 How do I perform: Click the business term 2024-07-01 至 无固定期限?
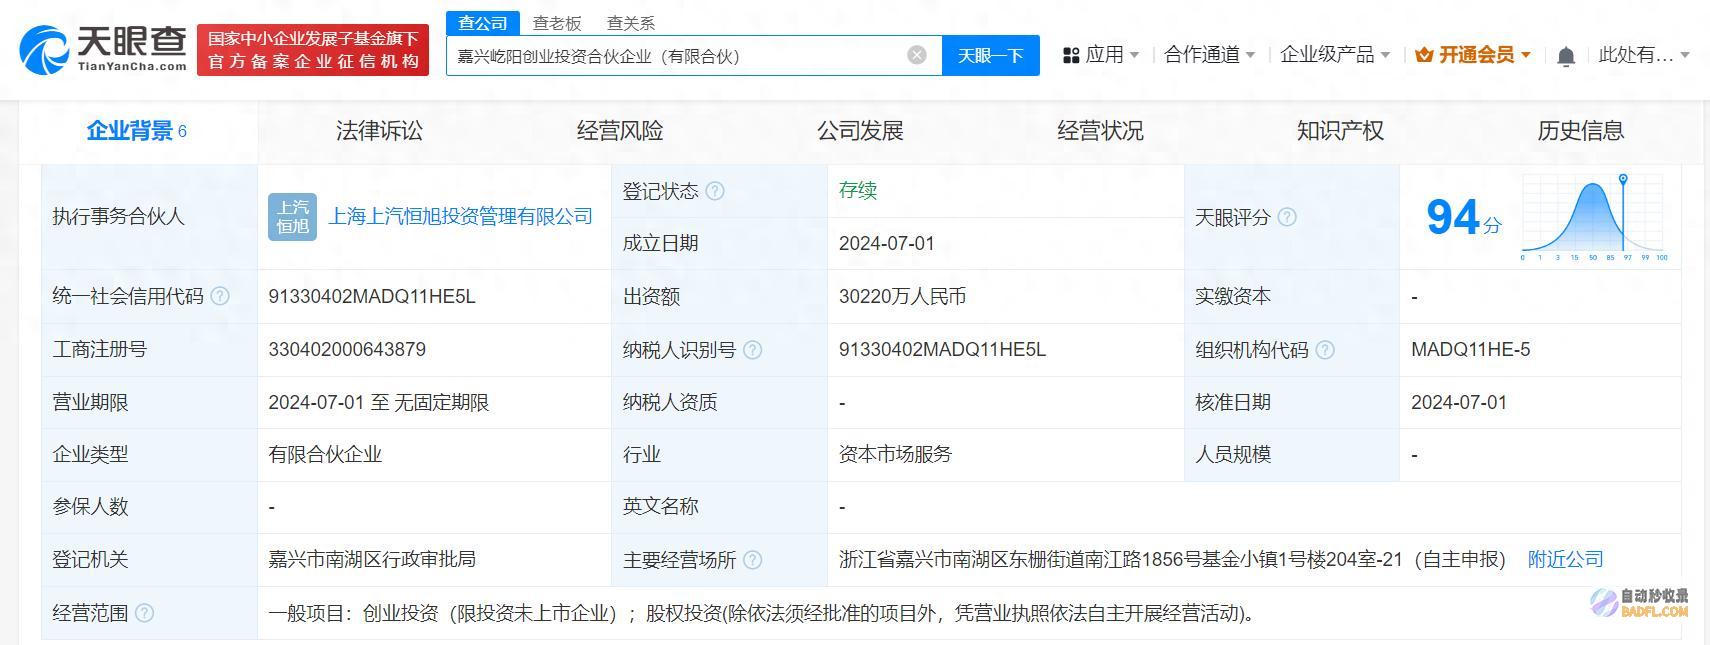click(379, 403)
